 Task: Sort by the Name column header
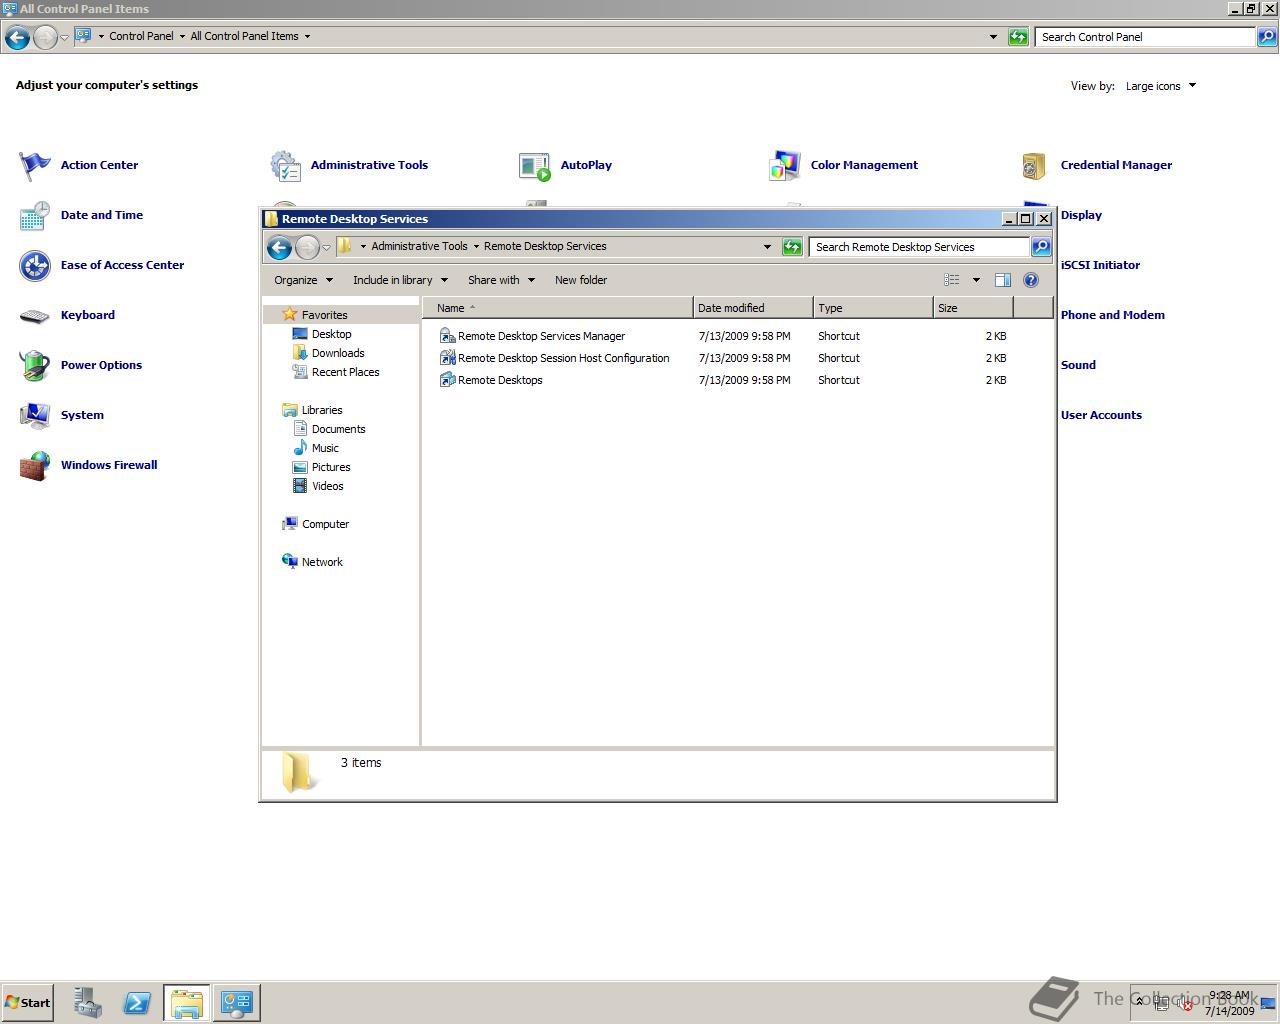(557, 308)
